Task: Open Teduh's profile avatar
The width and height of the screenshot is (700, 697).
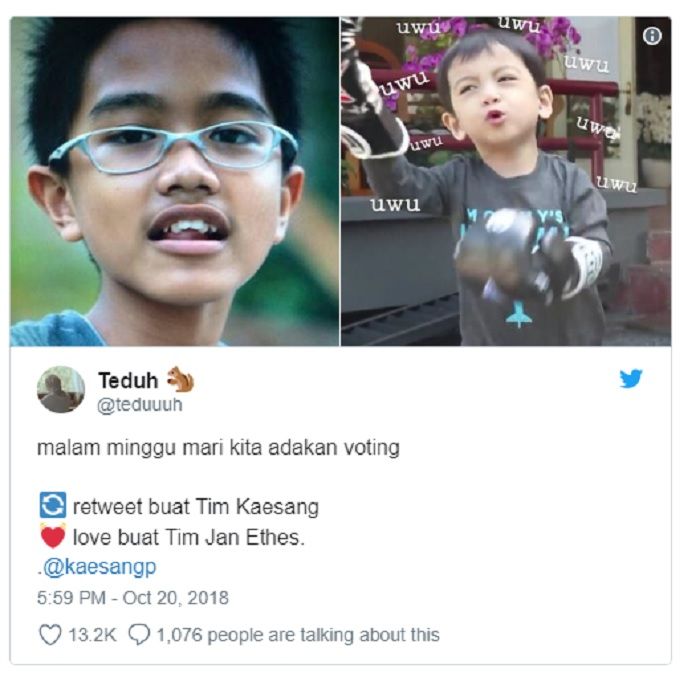Action: pos(61,389)
